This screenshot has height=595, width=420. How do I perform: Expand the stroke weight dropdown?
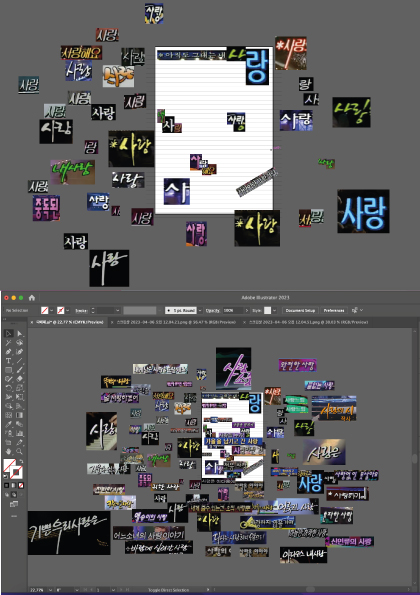click(118, 310)
